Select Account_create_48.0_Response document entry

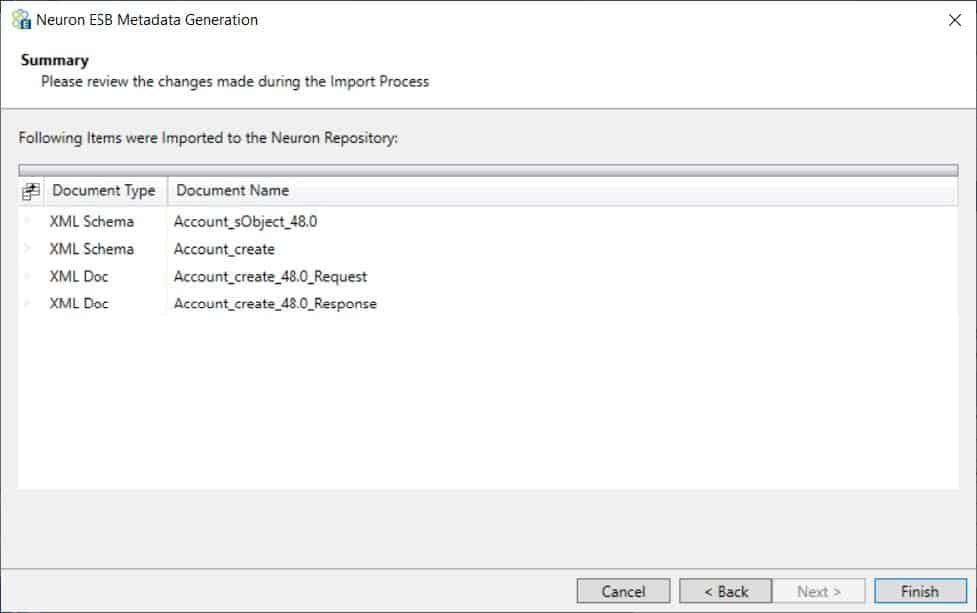pyautogui.click(x=275, y=303)
